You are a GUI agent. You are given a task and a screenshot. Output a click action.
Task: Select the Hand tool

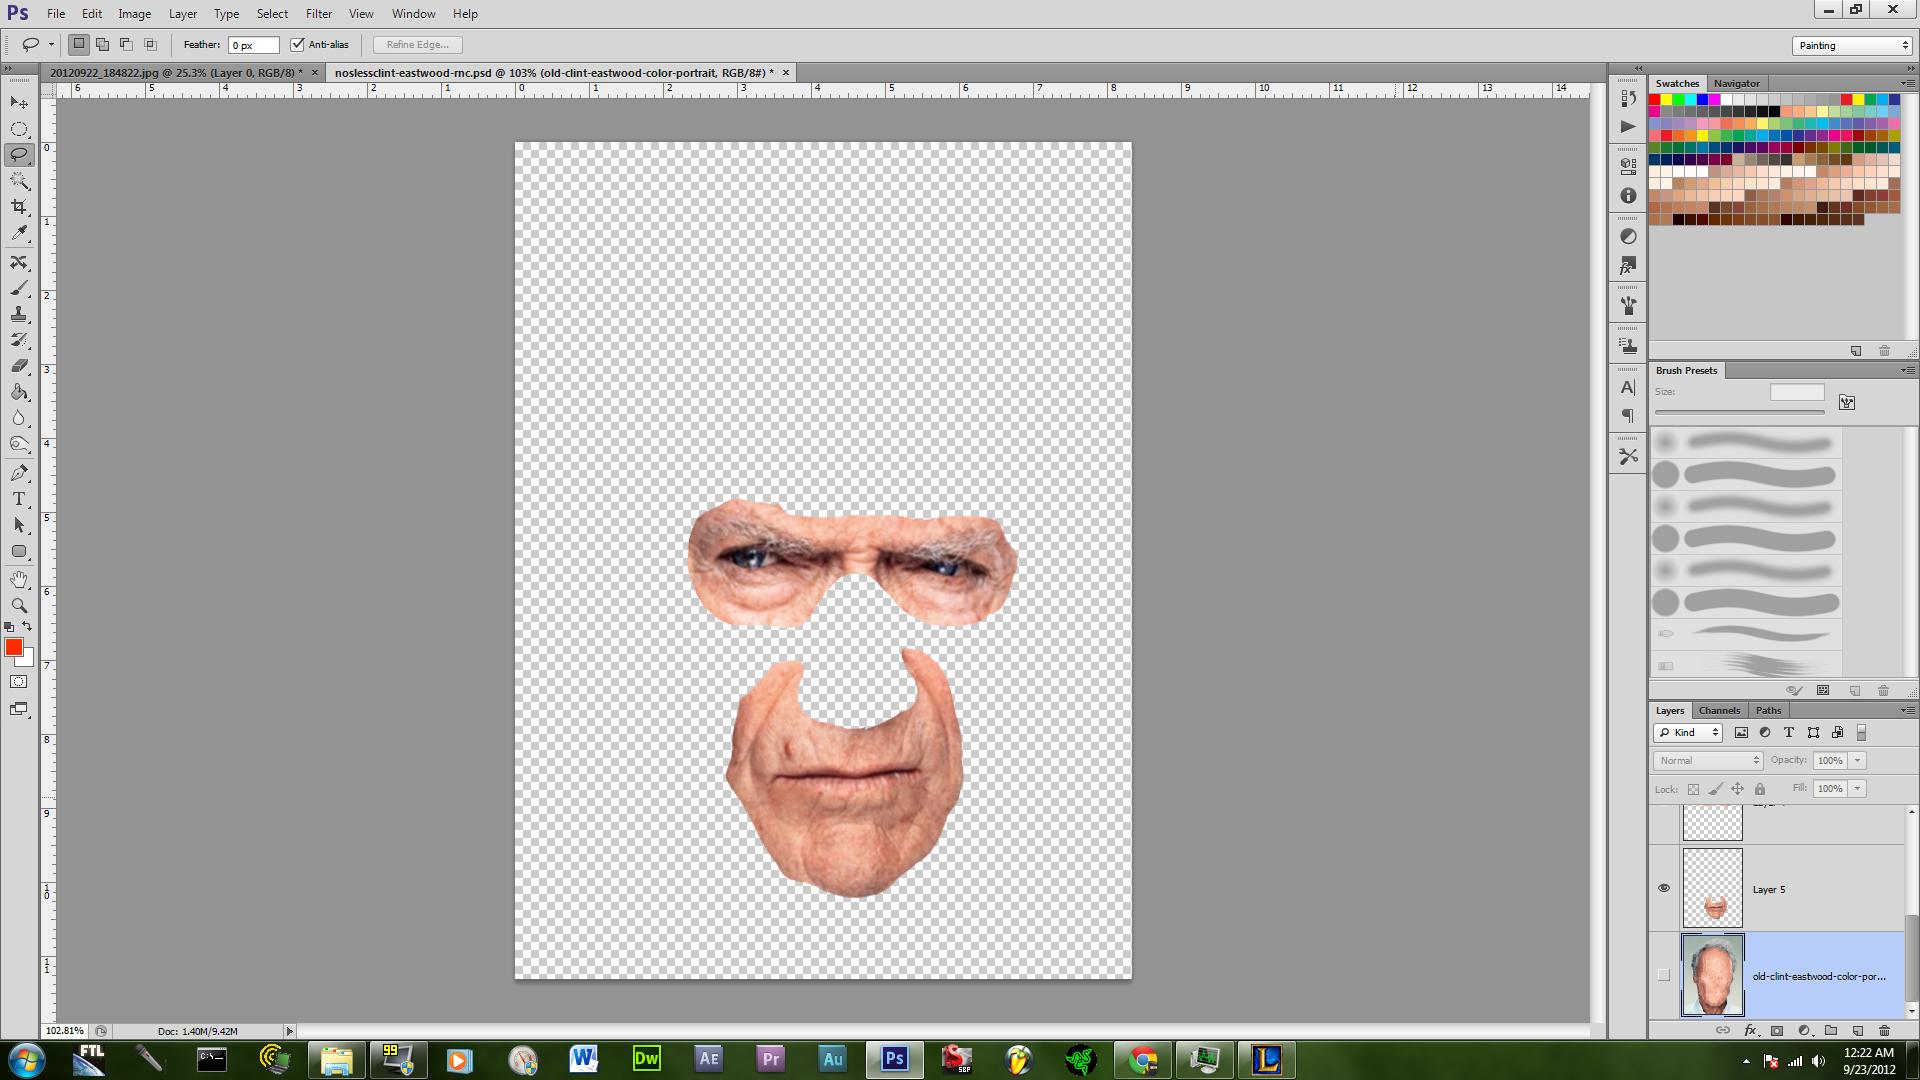(19, 580)
